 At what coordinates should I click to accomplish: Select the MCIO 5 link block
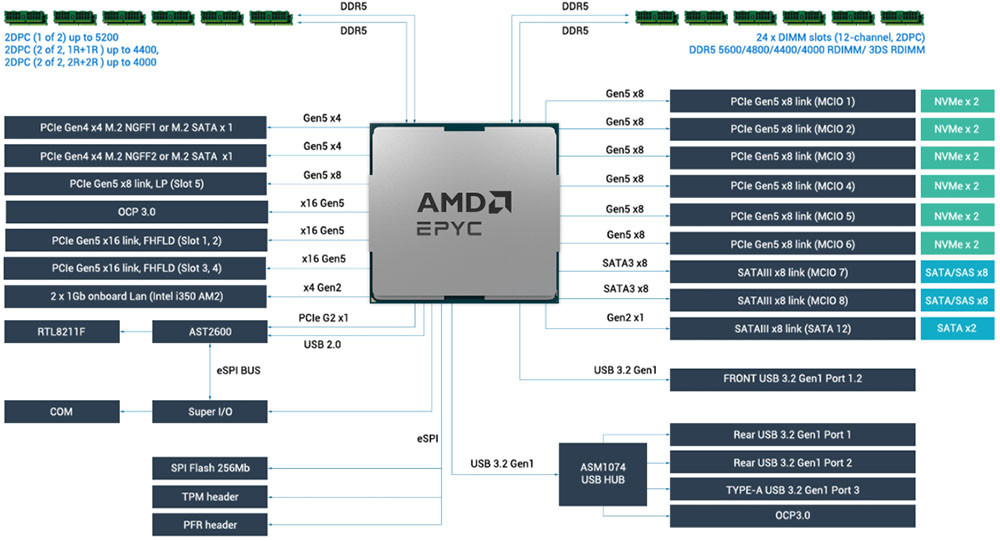[x=793, y=216]
